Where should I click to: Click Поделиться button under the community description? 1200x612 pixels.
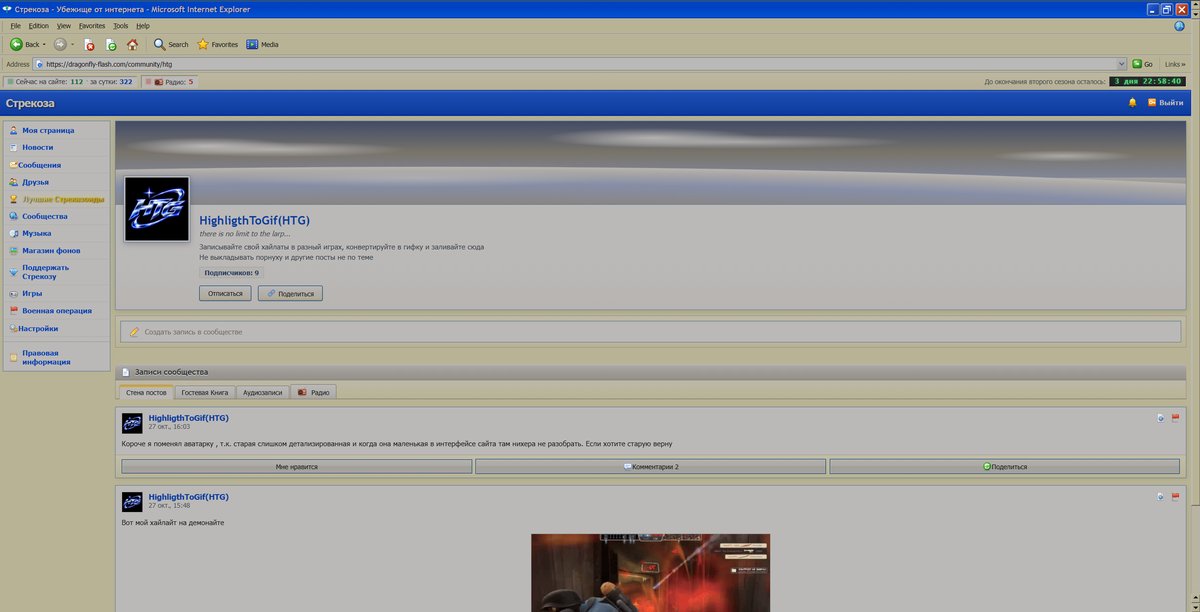coord(290,294)
